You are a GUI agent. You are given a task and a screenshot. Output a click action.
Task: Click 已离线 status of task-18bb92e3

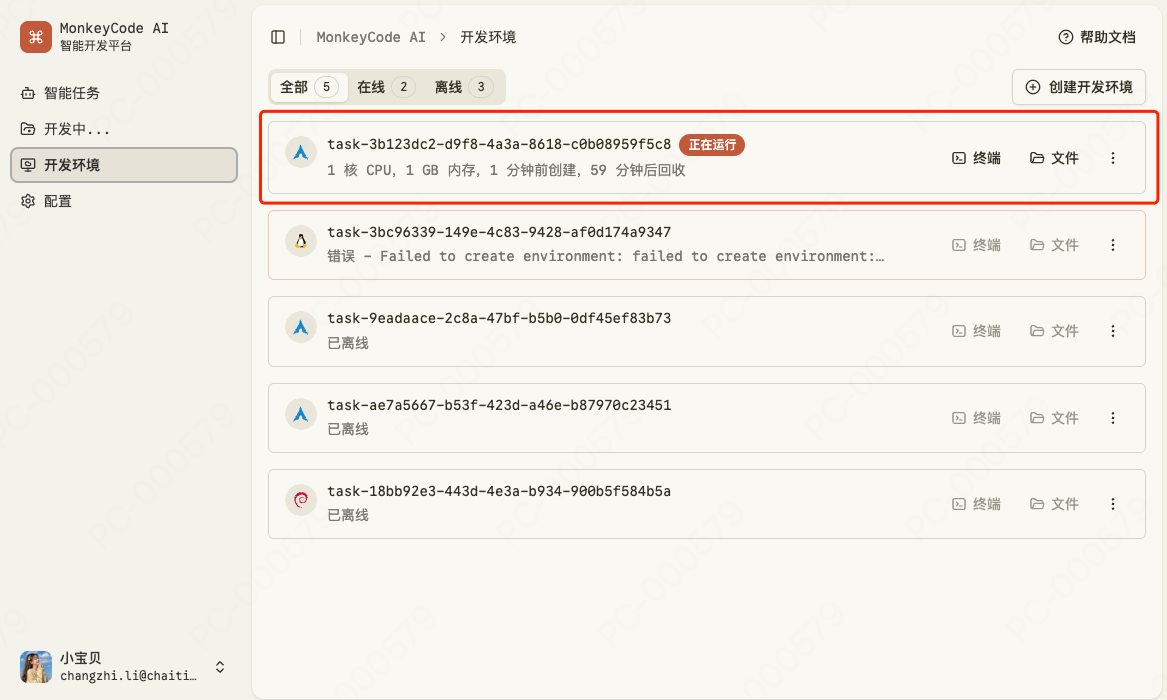tap(348, 515)
